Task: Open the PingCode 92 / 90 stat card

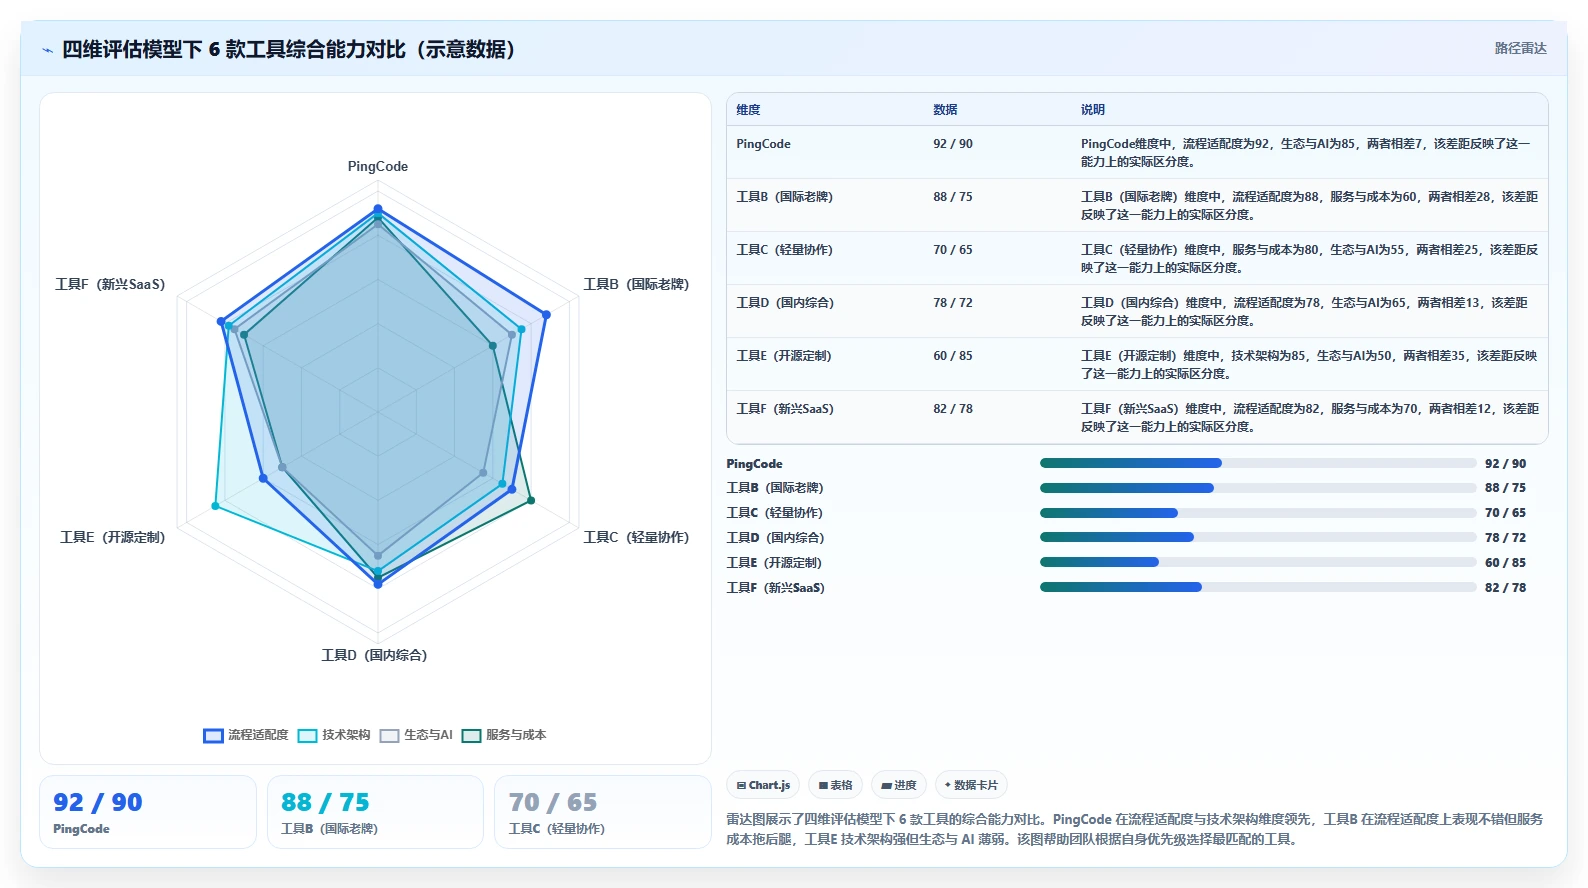Action: click(x=148, y=812)
